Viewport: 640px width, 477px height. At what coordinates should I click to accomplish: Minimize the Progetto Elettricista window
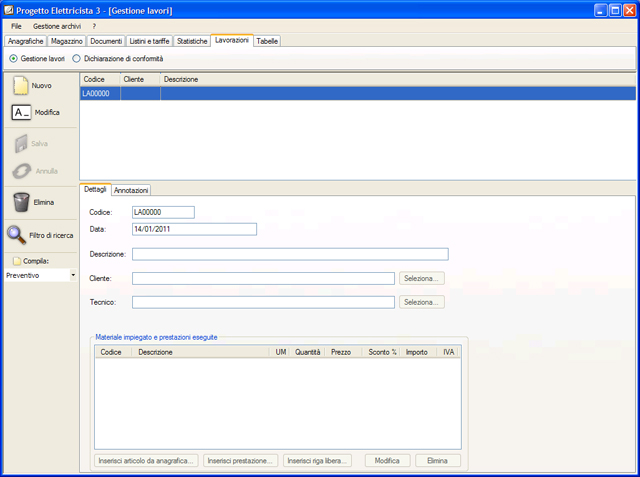click(x=600, y=10)
